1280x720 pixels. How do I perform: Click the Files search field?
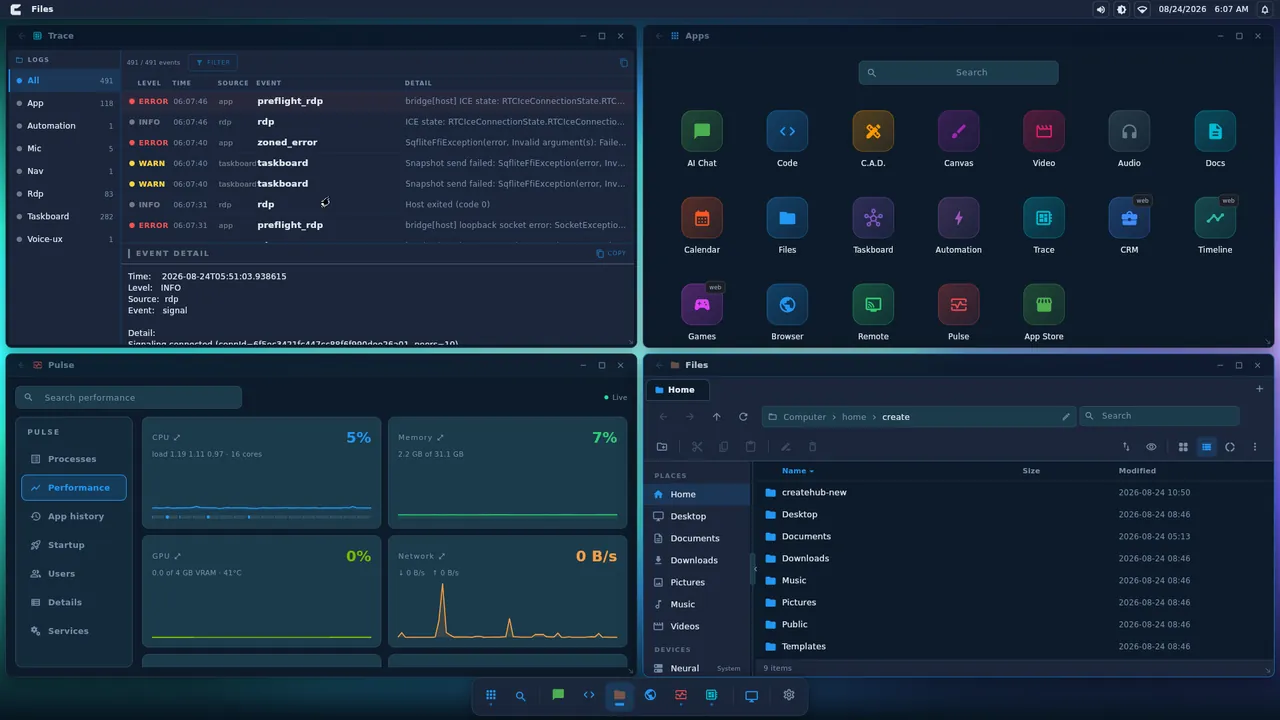(x=1159, y=416)
